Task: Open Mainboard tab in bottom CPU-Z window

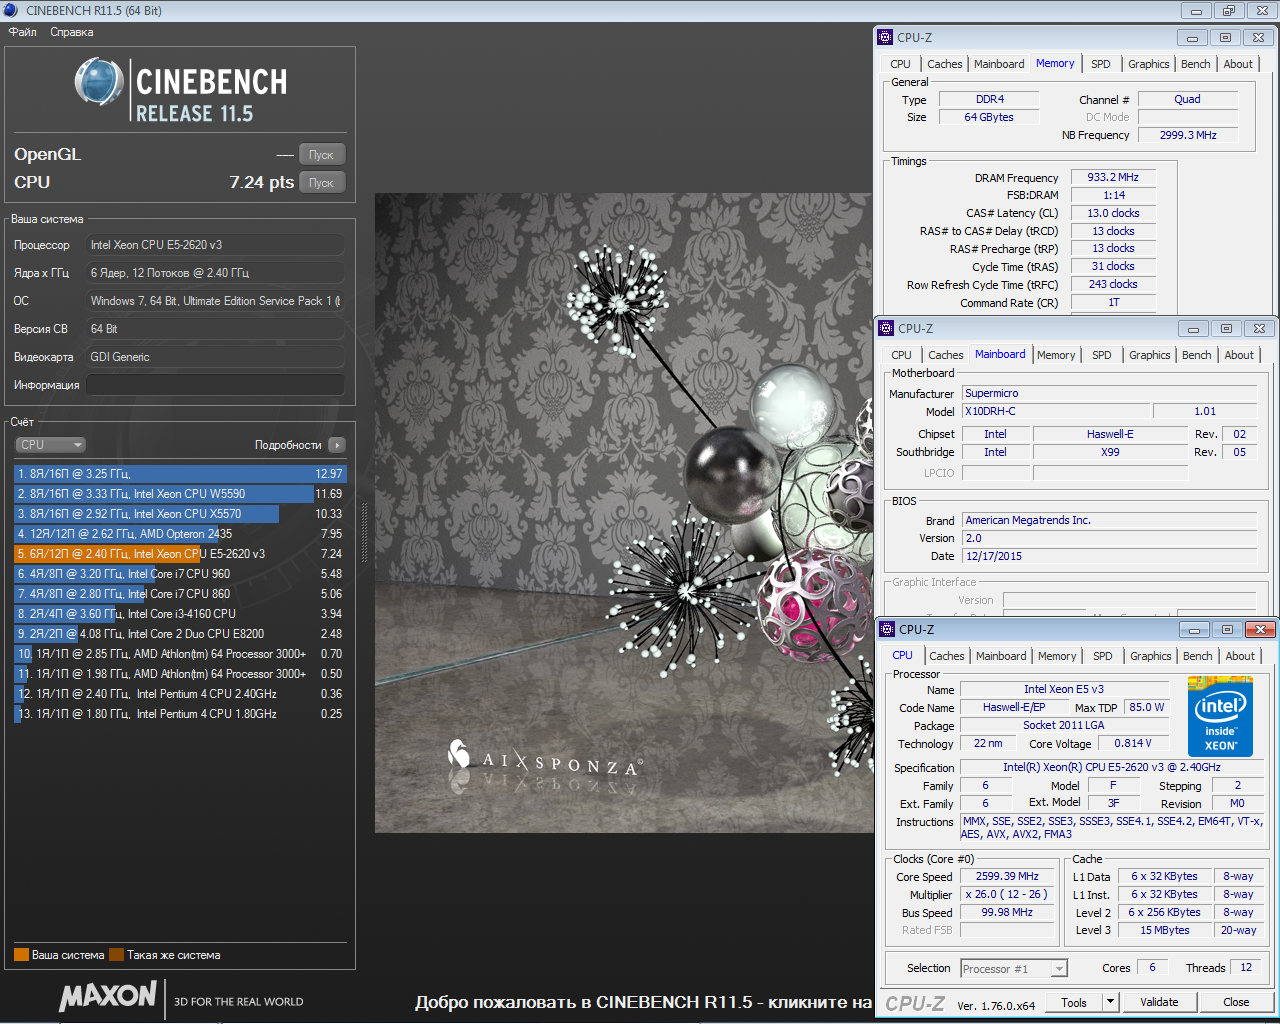Action: 1001,656
